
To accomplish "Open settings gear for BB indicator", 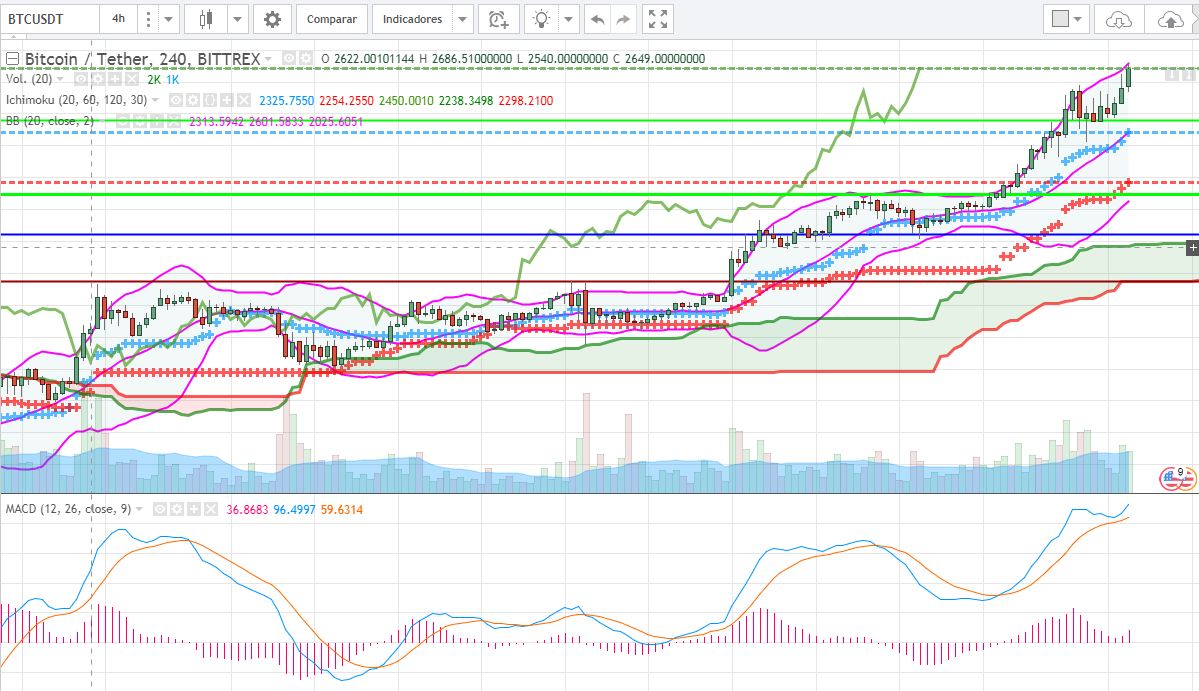I will pyautogui.click(x=140, y=121).
